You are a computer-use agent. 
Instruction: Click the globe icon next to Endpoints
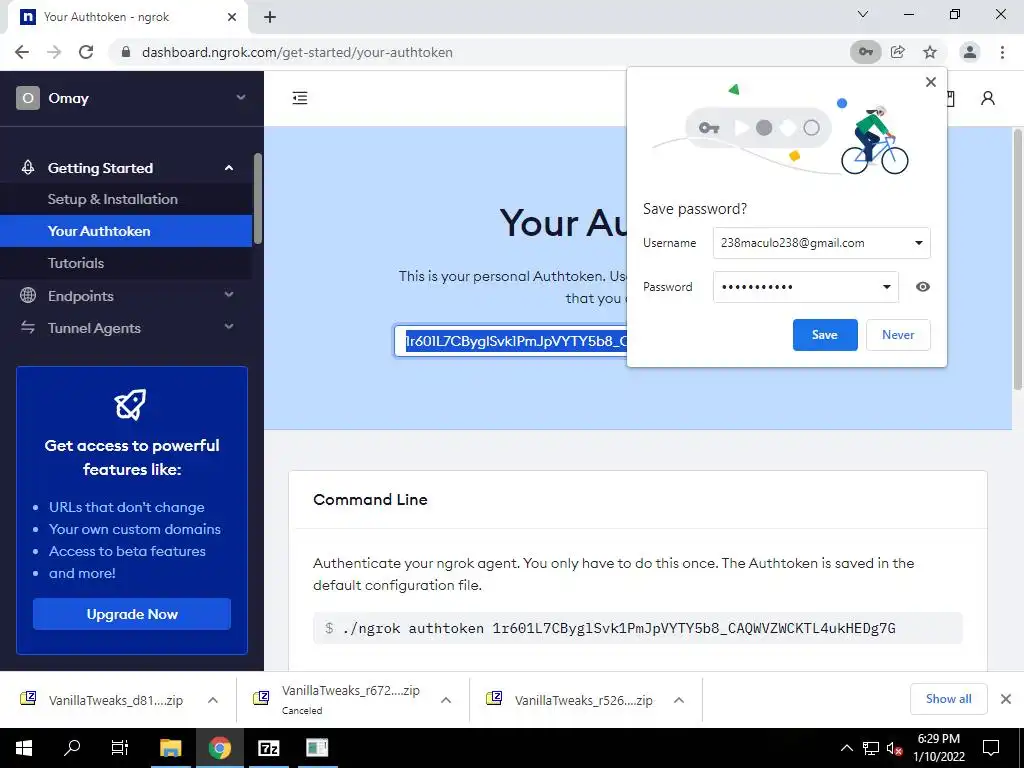28,295
